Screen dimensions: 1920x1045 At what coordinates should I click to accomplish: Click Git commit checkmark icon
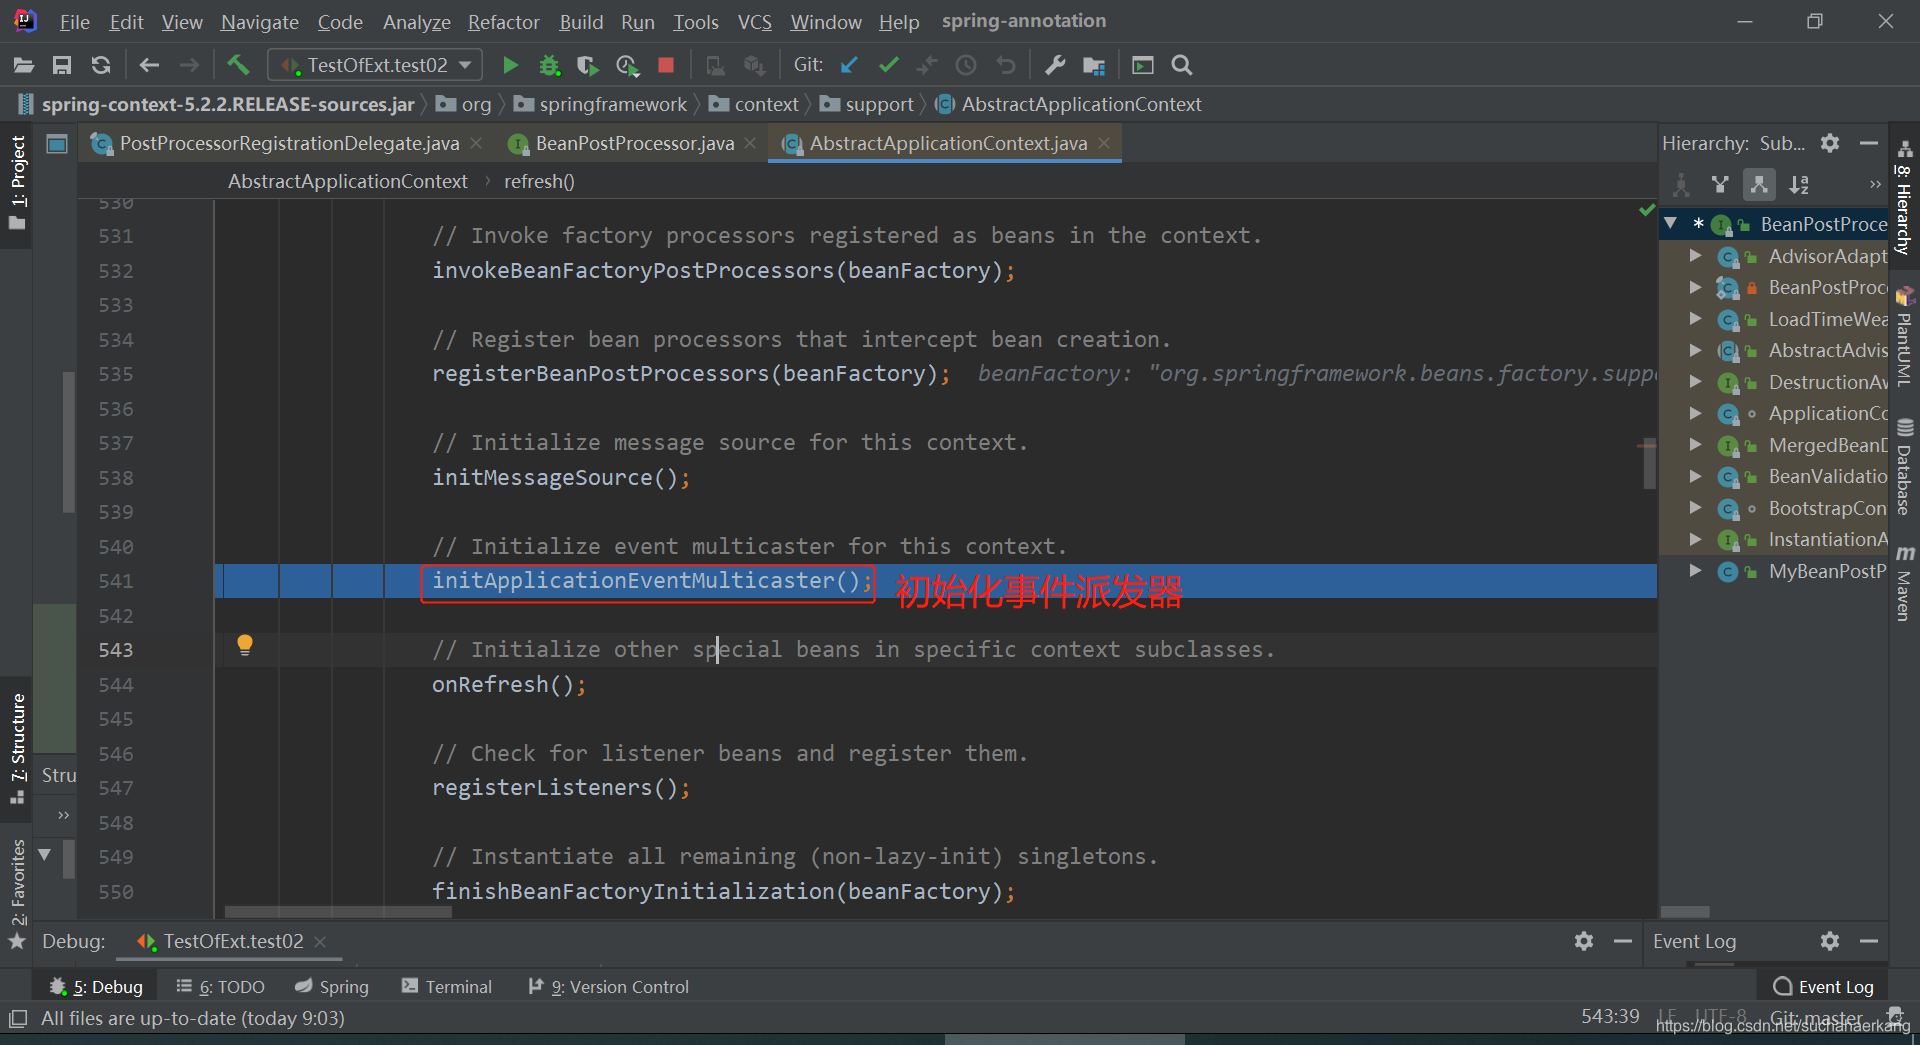(x=888, y=65)
